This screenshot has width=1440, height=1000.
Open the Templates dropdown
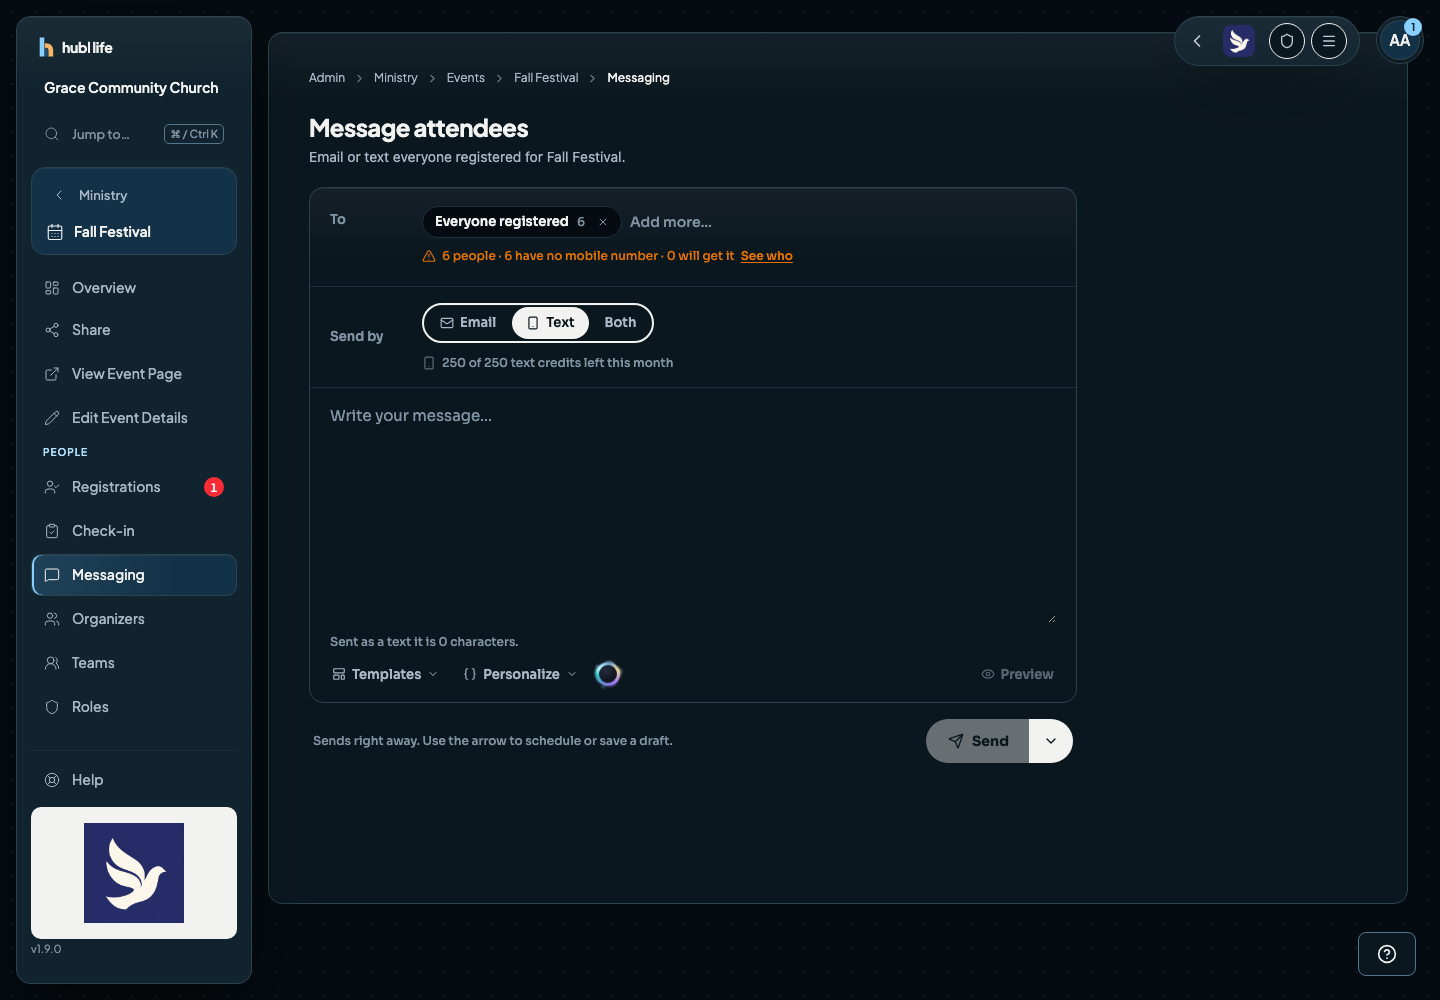(x=385, y=674)
